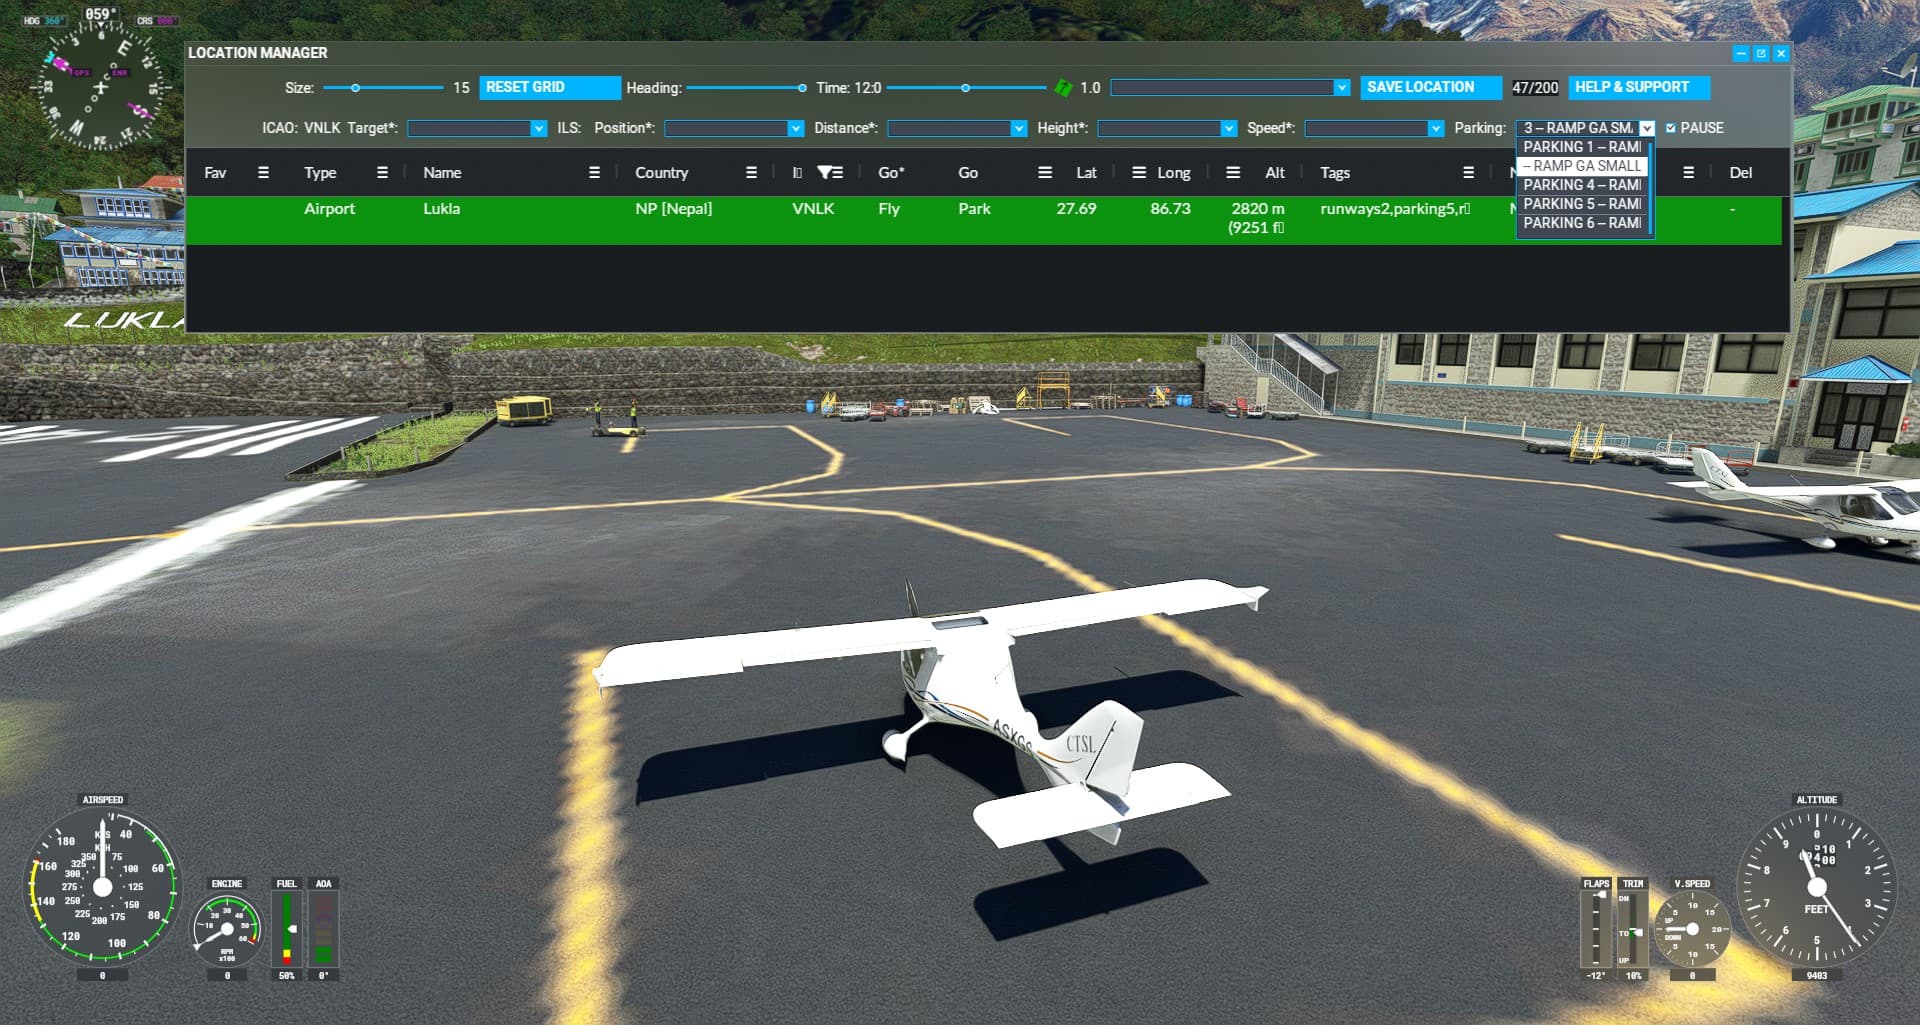Toggle the PAUSE checkbox
The width and height of the screenshot is (1920, 1025).
coord(1670,128)
